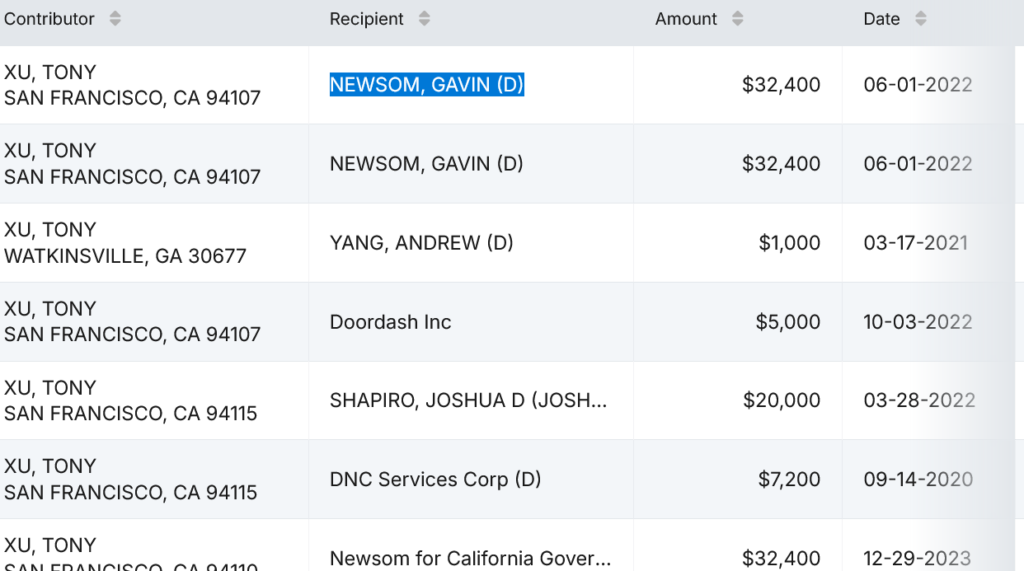
Task: Sort table by Date column header
Action: tap(882, 19)
